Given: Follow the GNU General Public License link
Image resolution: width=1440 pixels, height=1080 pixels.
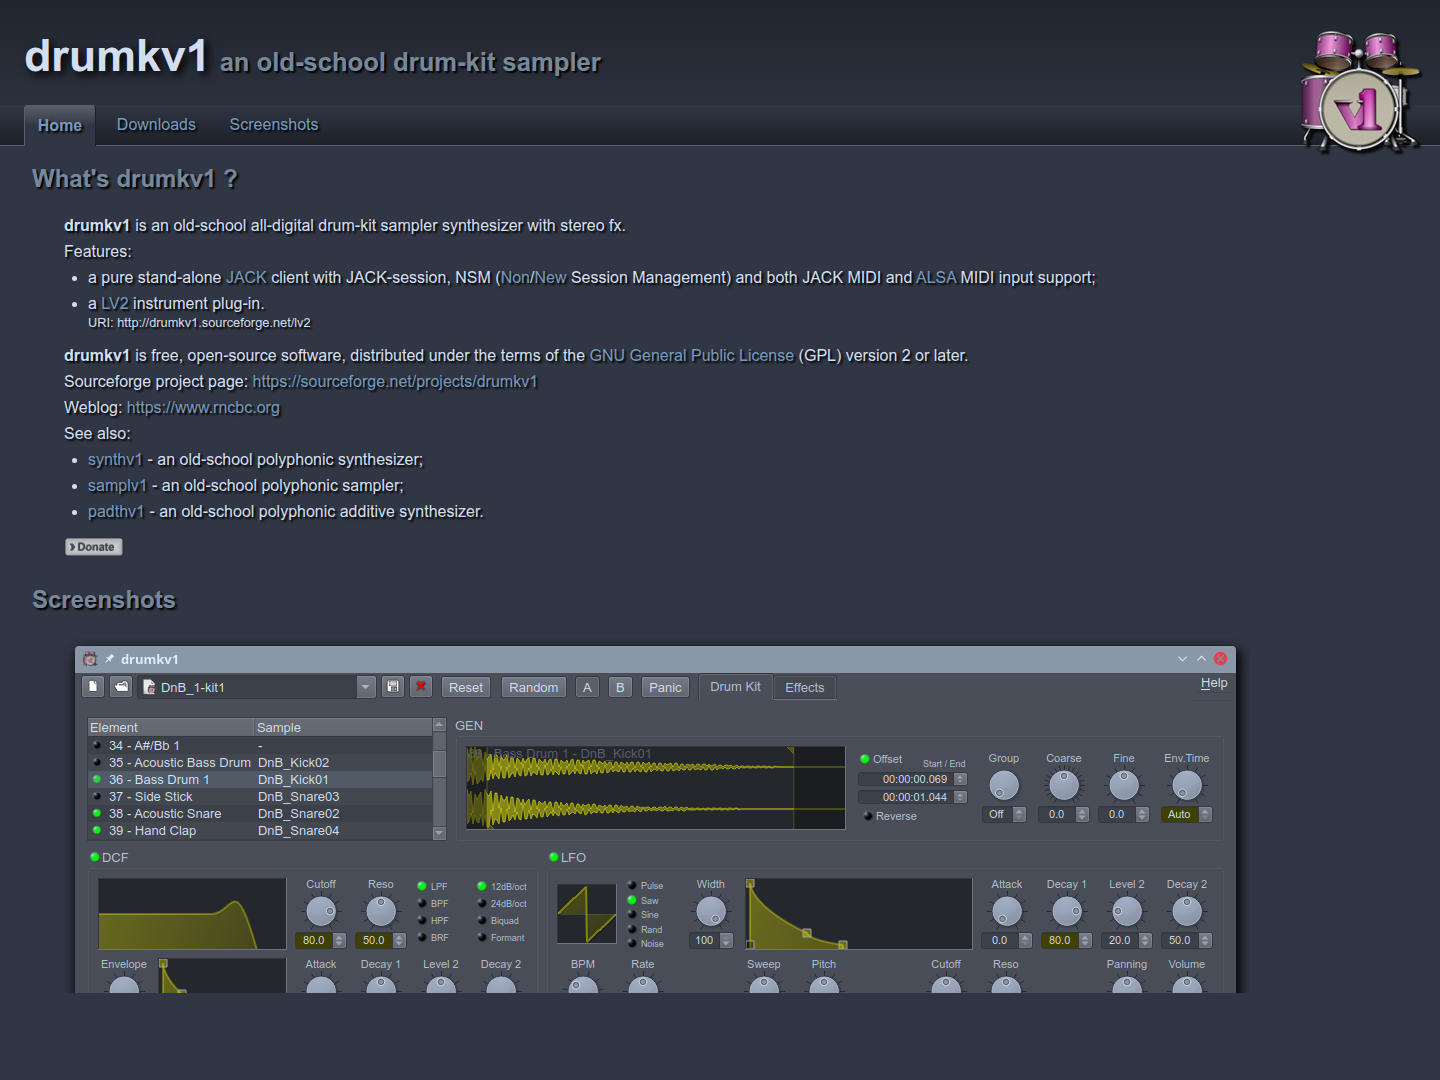Looking at the screenshot, I should coord(692,356).
